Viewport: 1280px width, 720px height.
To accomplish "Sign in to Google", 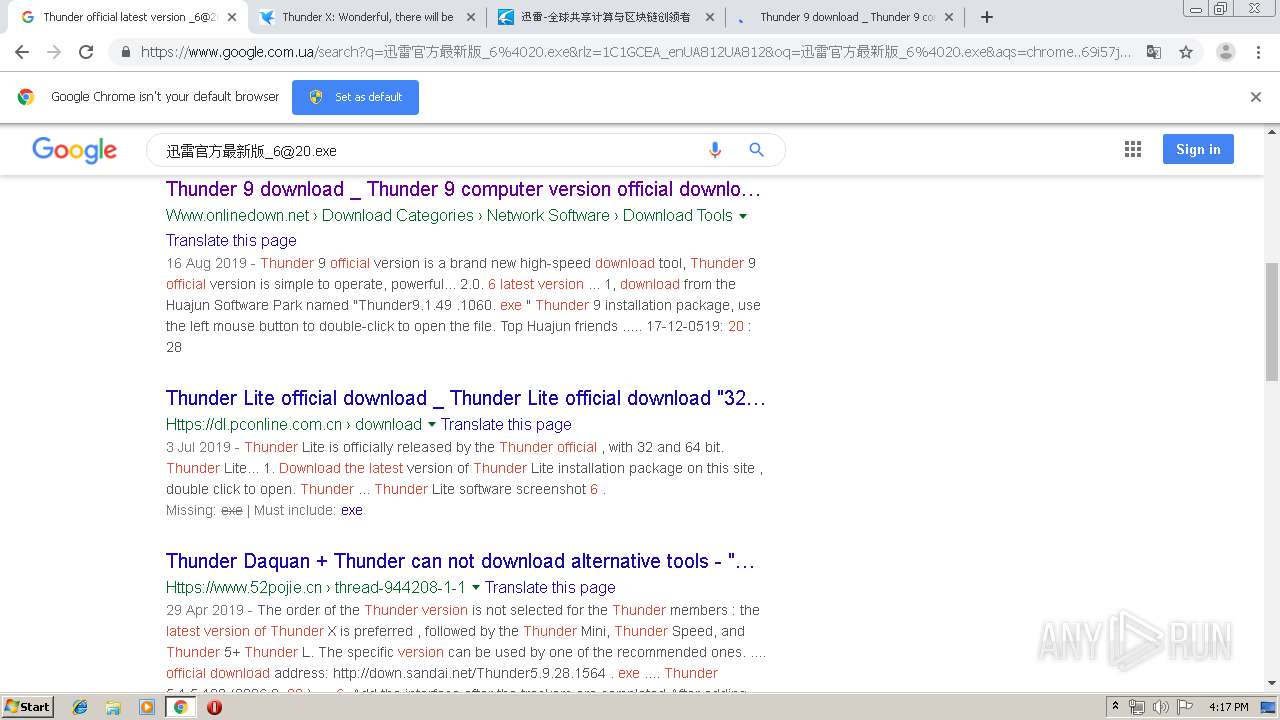I will click(1198, 149).
